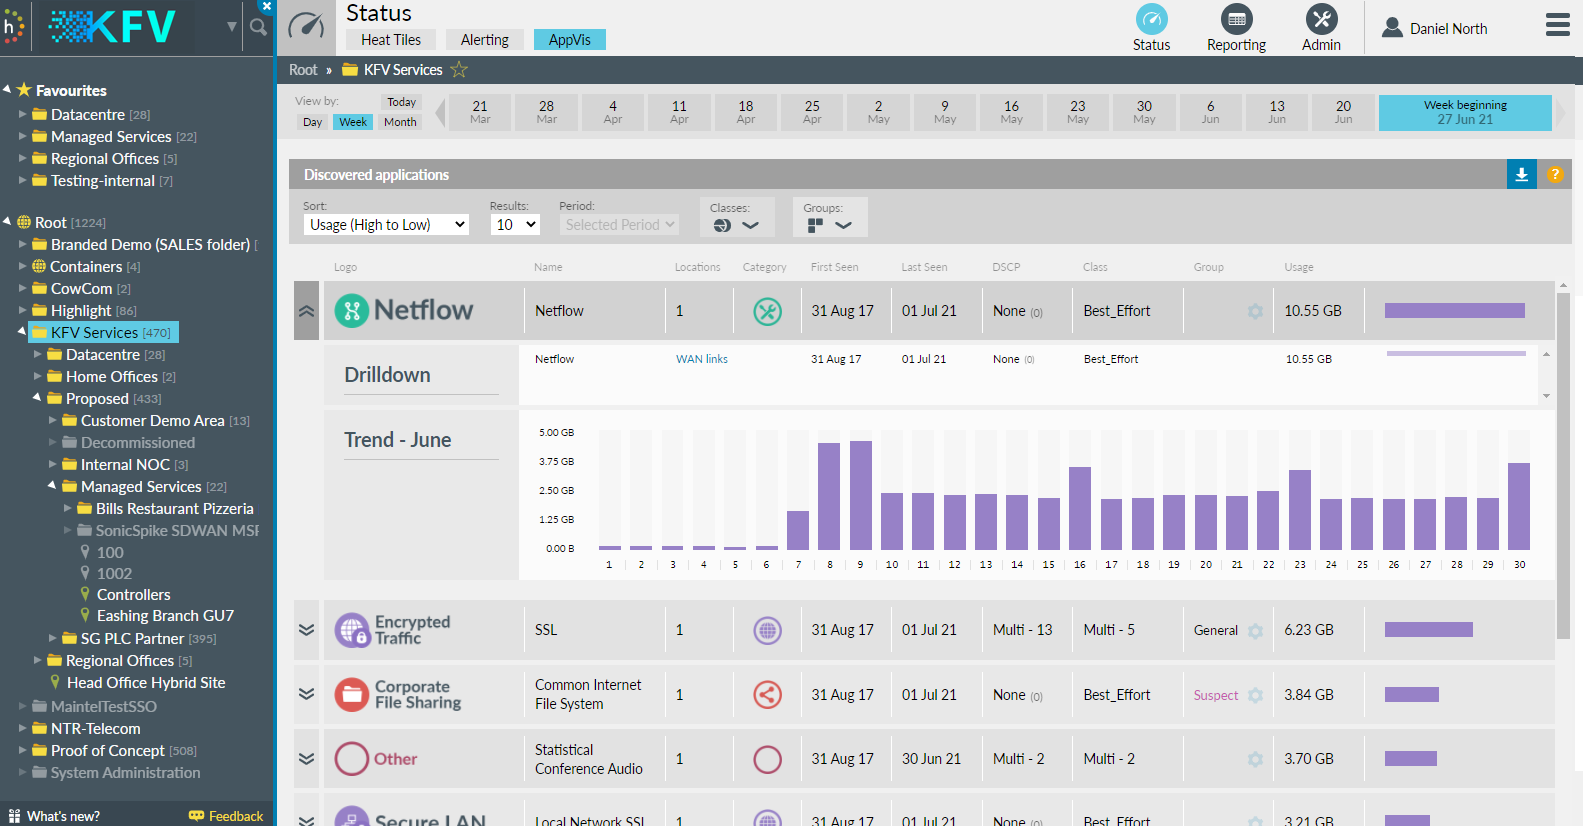
Task: Select week of 13 Jun in timeline
Action: click(1277, 112)
